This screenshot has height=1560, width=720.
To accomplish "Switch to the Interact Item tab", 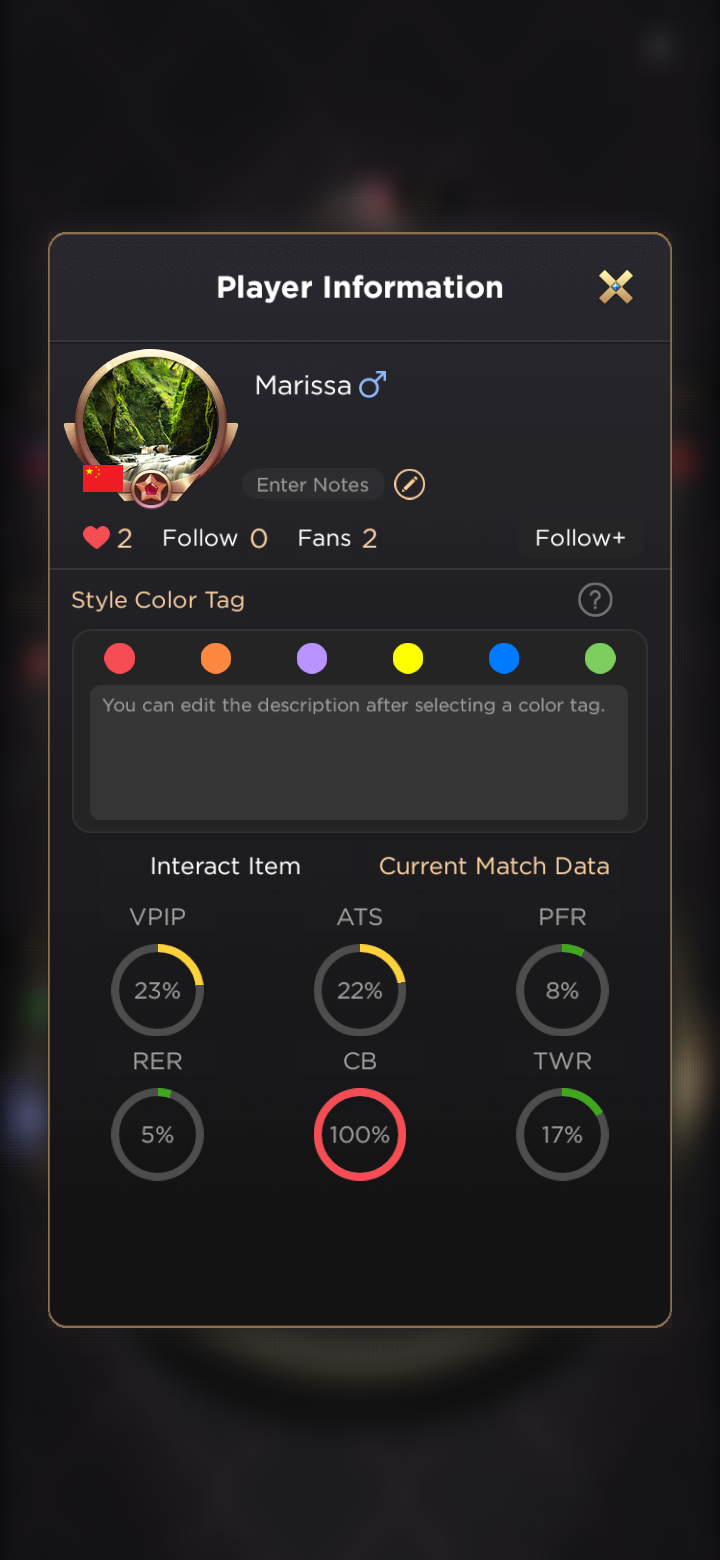I will click(x=225, y=866).
